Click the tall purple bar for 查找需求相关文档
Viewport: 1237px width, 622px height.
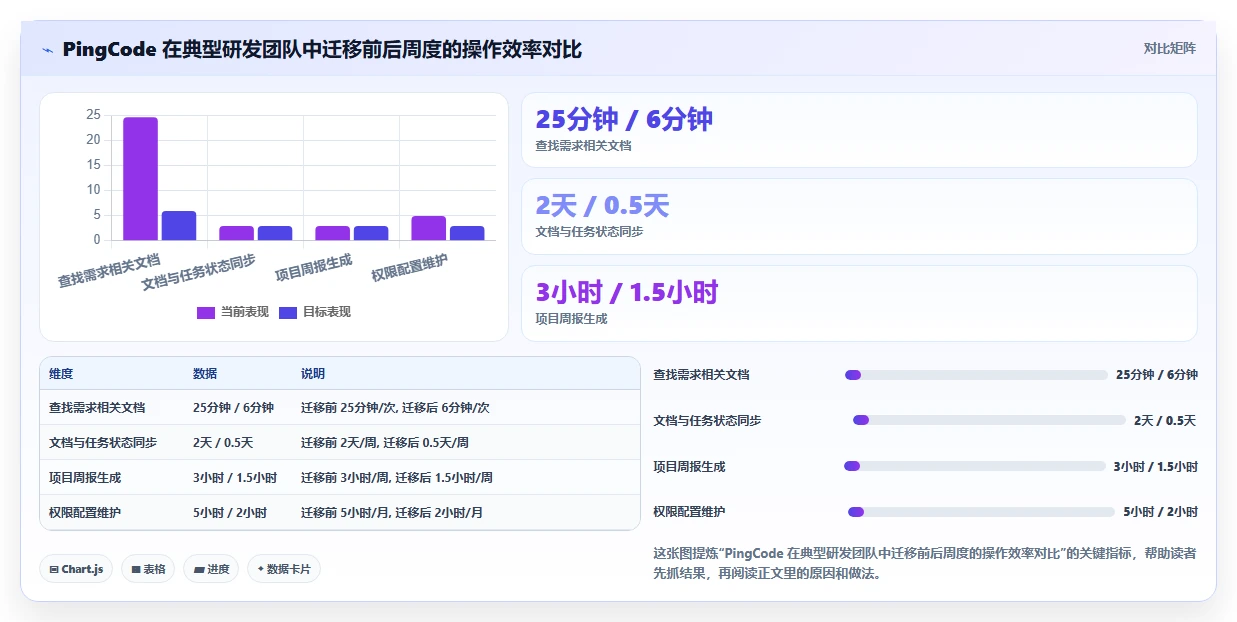tap(140, 178)
